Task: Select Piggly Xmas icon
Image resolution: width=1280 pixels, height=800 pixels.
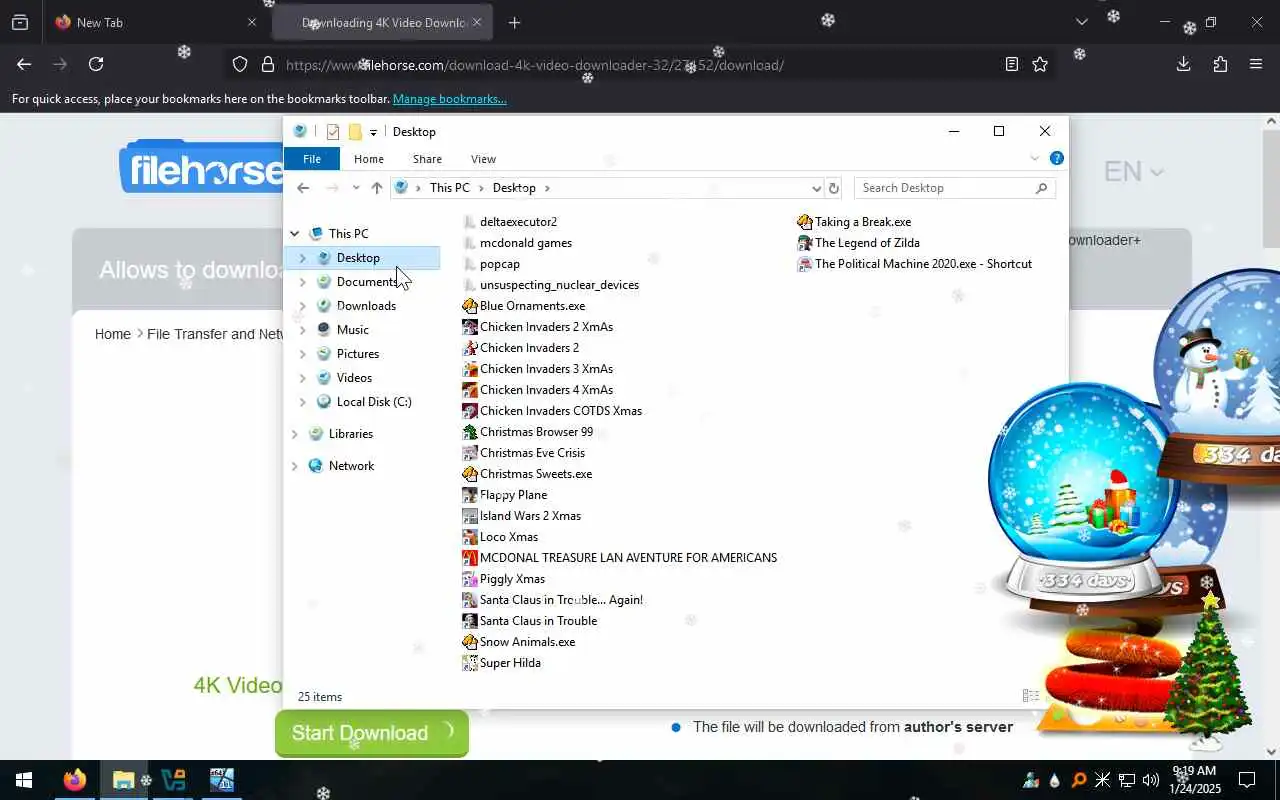Action: (470, 579)
